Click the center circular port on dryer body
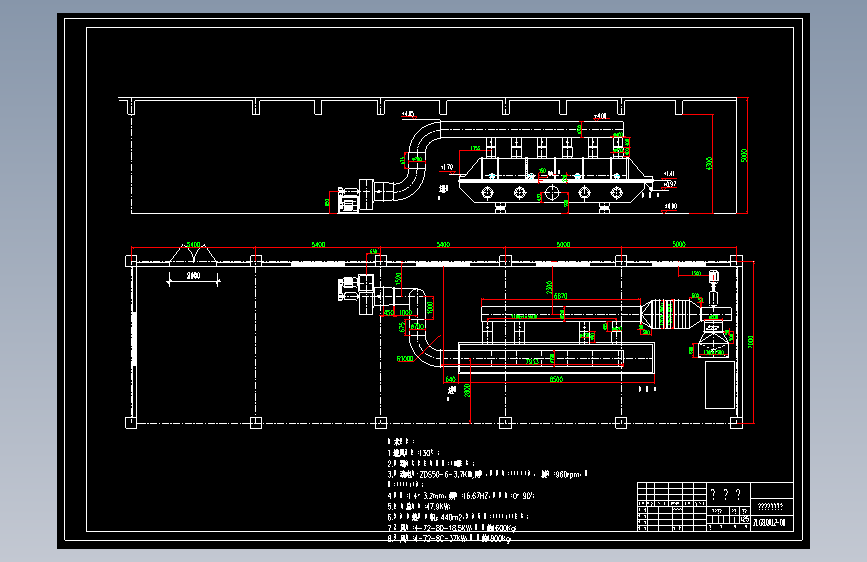 (x=552, y=192)
